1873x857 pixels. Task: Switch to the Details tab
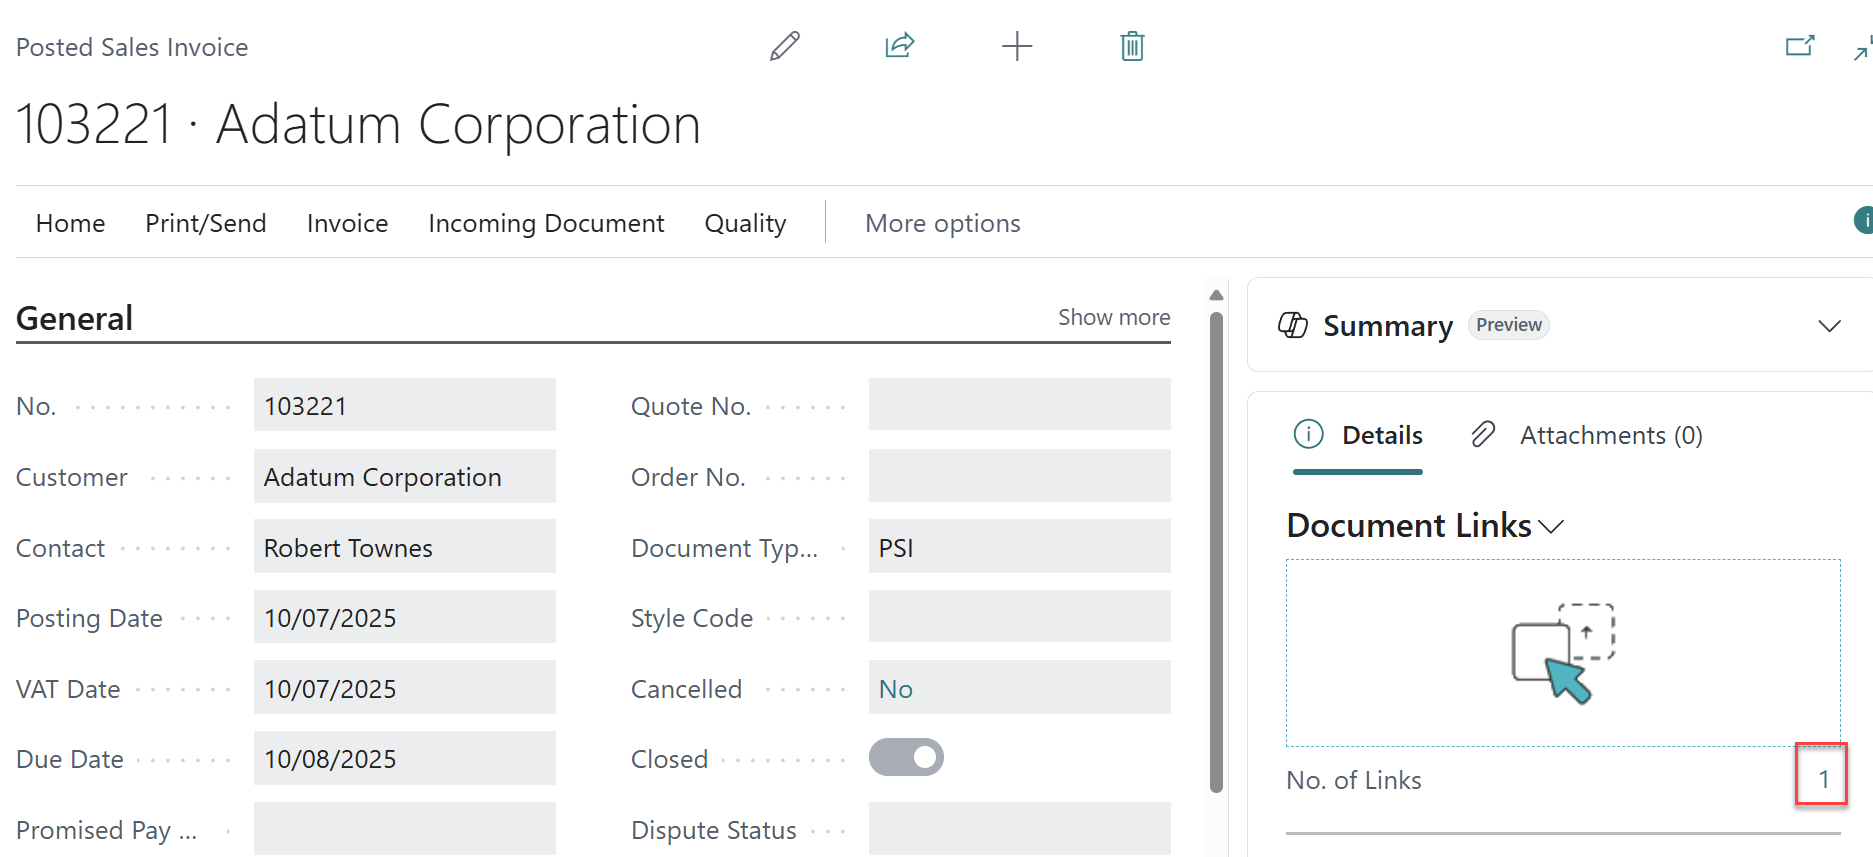(1358, 435)
